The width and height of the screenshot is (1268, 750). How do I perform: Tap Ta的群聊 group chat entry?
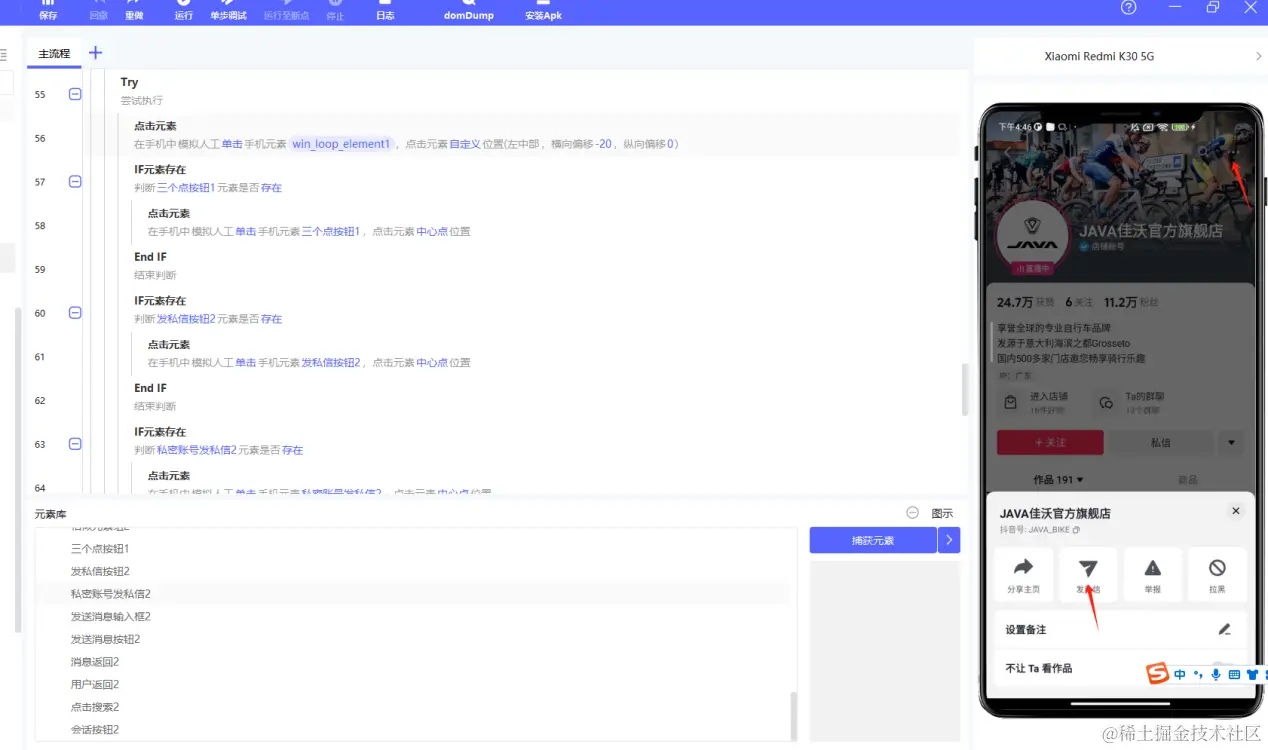1131,402
